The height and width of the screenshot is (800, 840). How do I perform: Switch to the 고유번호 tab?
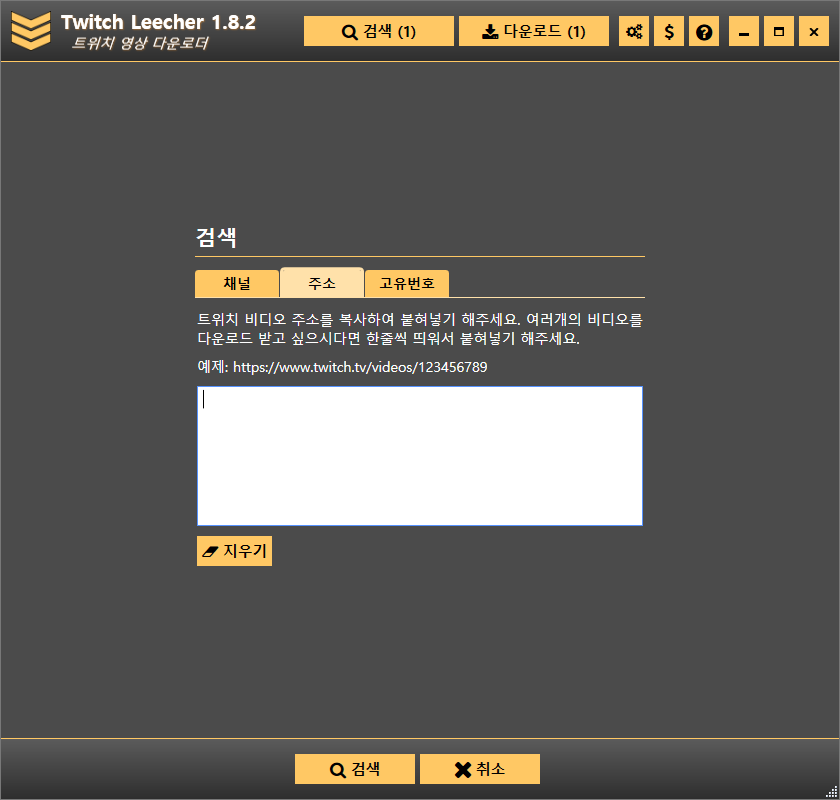tap(407, 283)
